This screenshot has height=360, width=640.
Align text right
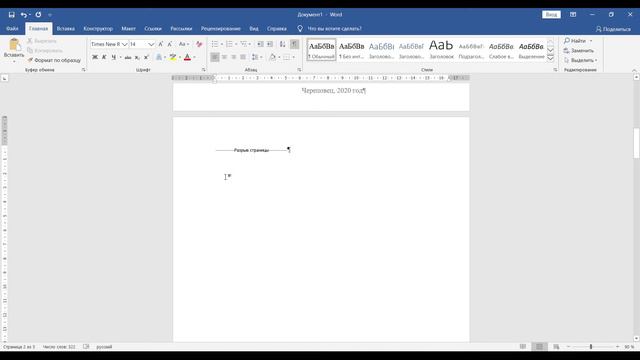point(233,57)
